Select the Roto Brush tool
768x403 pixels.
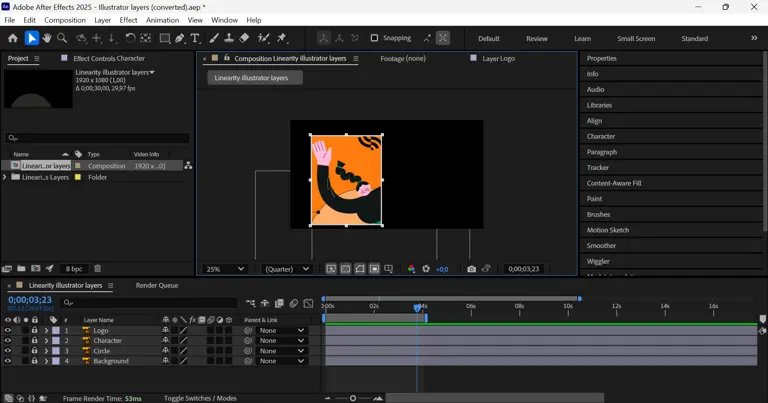coord(264,38)
